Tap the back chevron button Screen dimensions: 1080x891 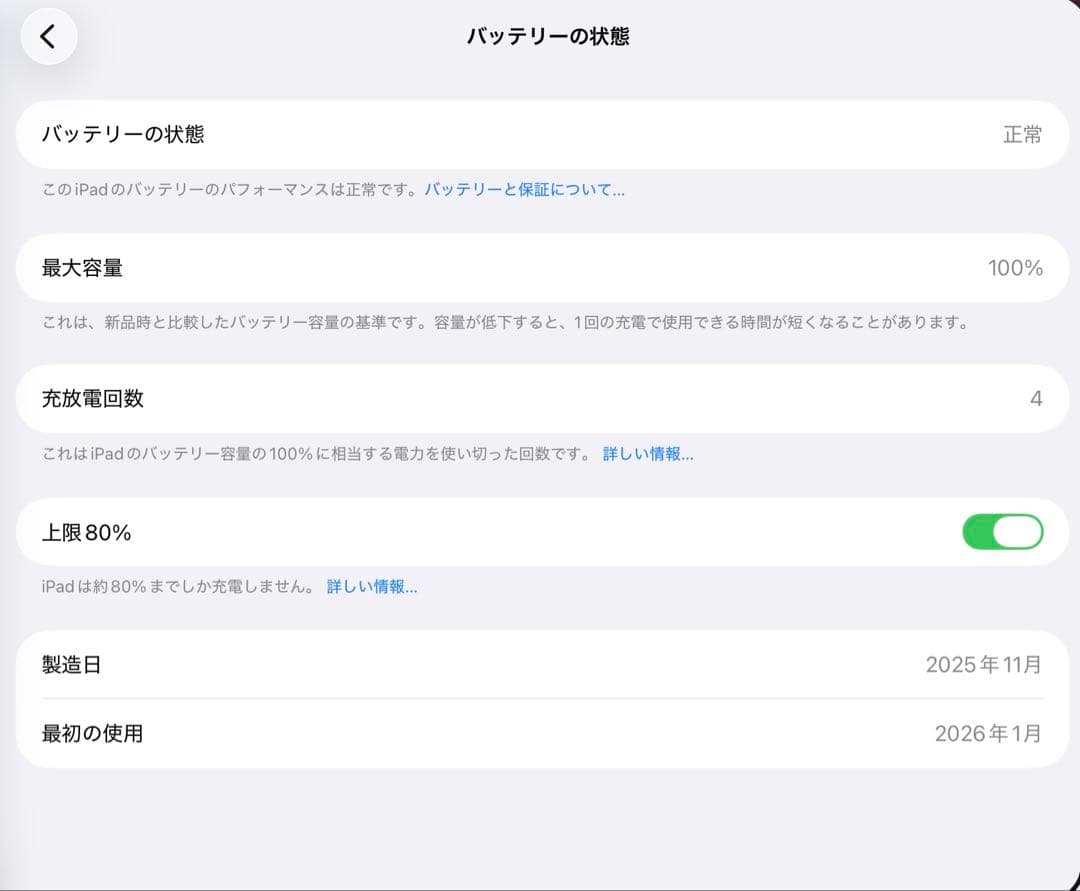[48, 36]
